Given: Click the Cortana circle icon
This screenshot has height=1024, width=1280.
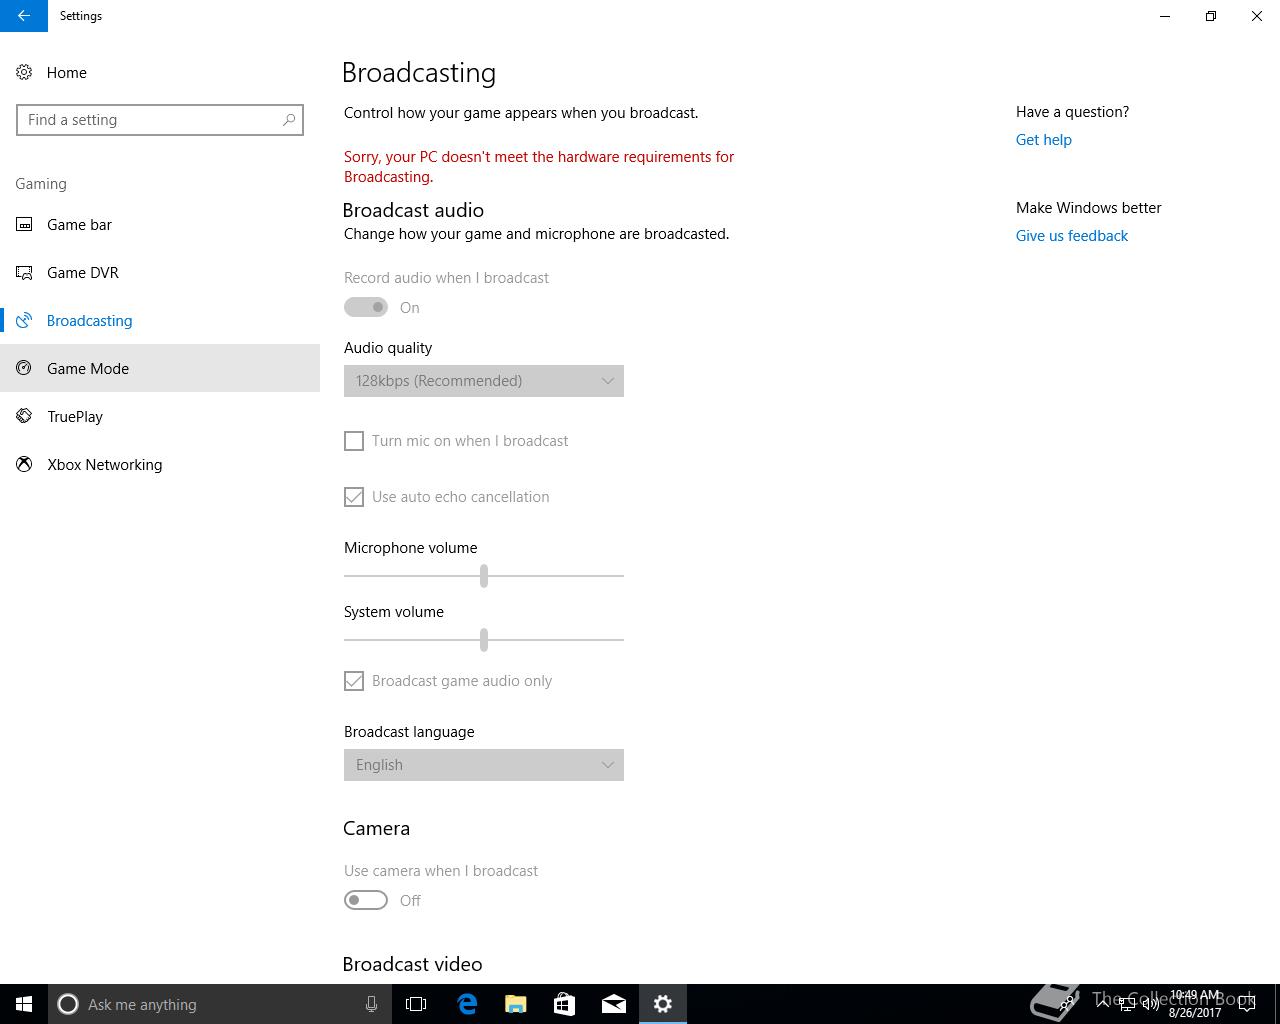Looking at the screenshot, I should [68, 1004].
